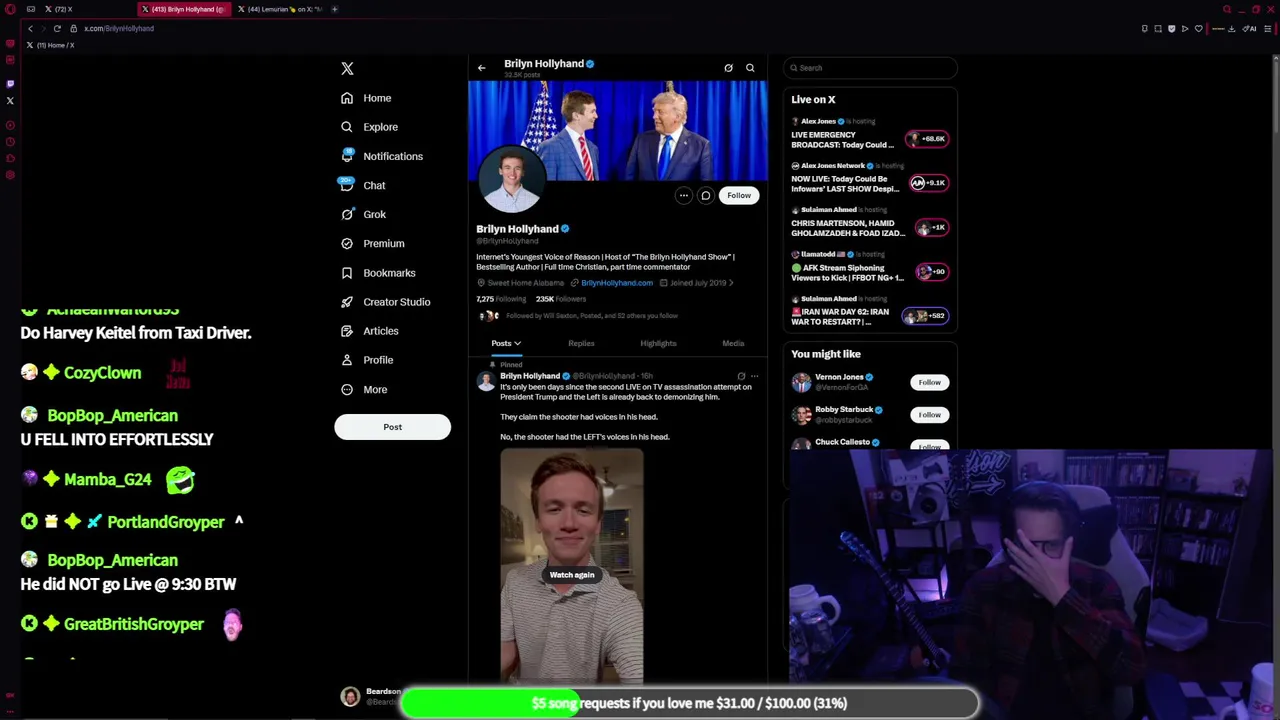Click the profile search magnifier icon

tap(750, 68)
